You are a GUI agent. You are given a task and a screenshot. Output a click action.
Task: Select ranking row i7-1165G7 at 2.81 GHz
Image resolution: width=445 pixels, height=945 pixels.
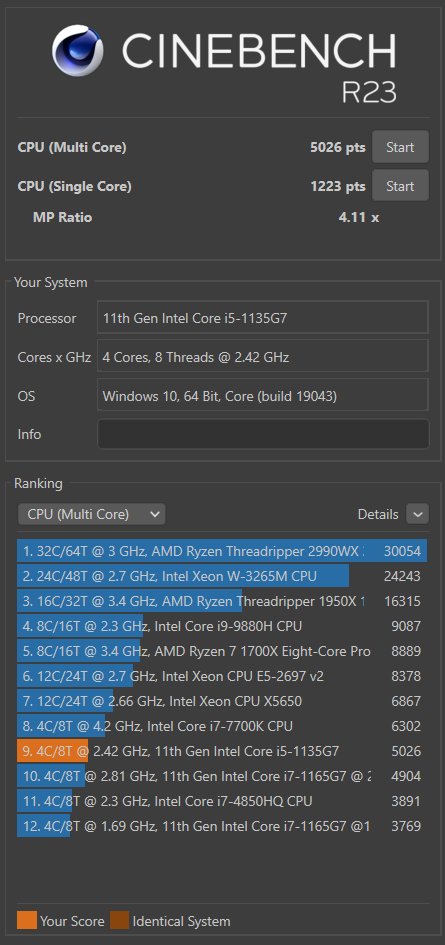pos(222,776)
